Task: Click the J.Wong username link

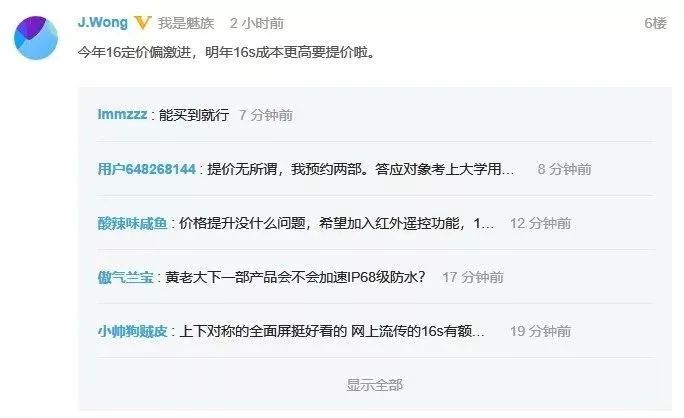Action: coord(103,22)
